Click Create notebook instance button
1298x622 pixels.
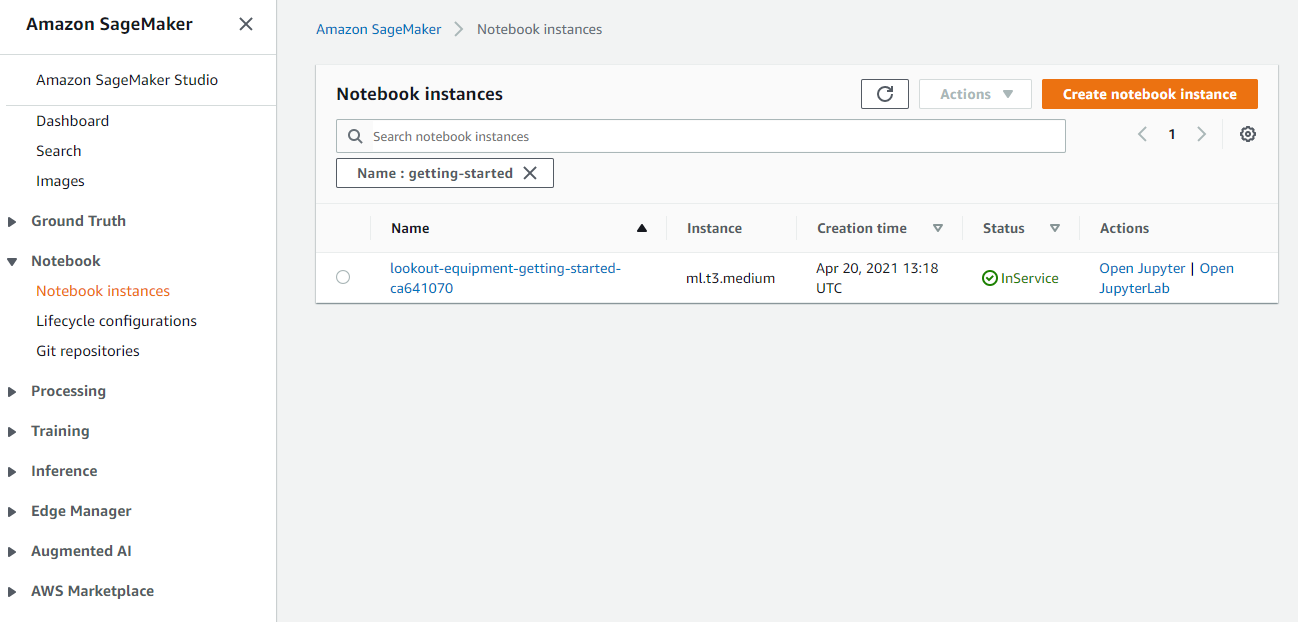click(1150, 94)
